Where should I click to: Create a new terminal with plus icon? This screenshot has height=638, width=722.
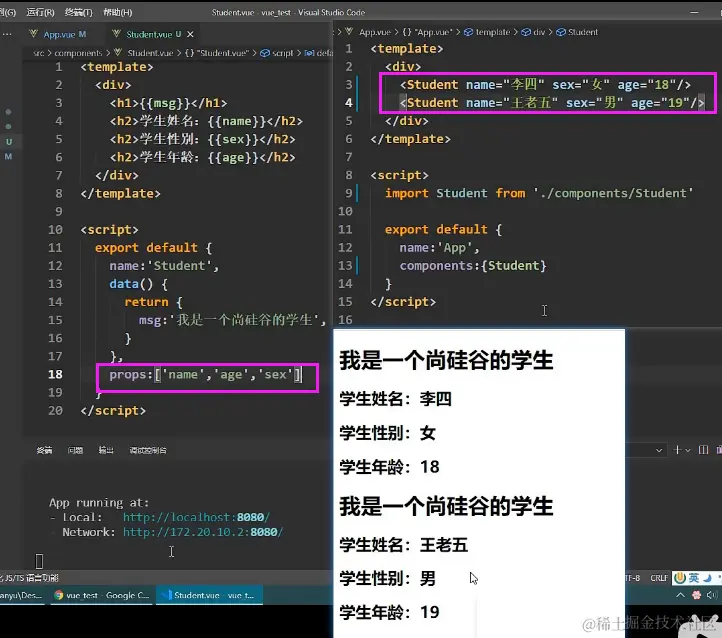point(677,450)
